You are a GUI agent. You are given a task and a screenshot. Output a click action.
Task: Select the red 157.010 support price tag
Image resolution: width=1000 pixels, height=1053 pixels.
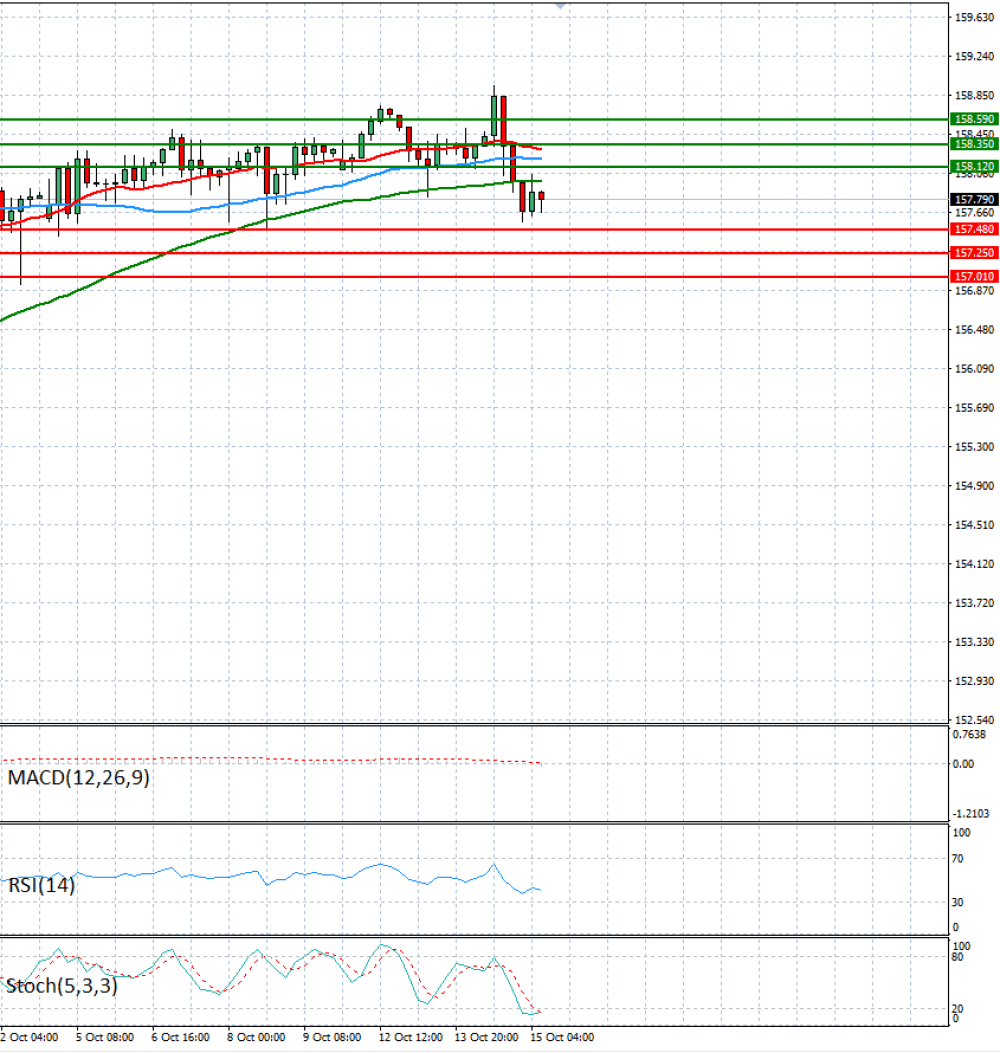coord(974,276)
